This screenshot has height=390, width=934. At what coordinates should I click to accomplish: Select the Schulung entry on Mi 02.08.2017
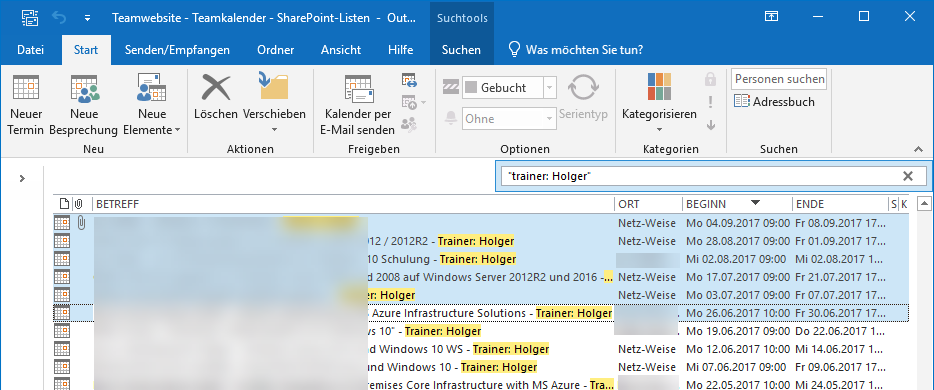481,259
